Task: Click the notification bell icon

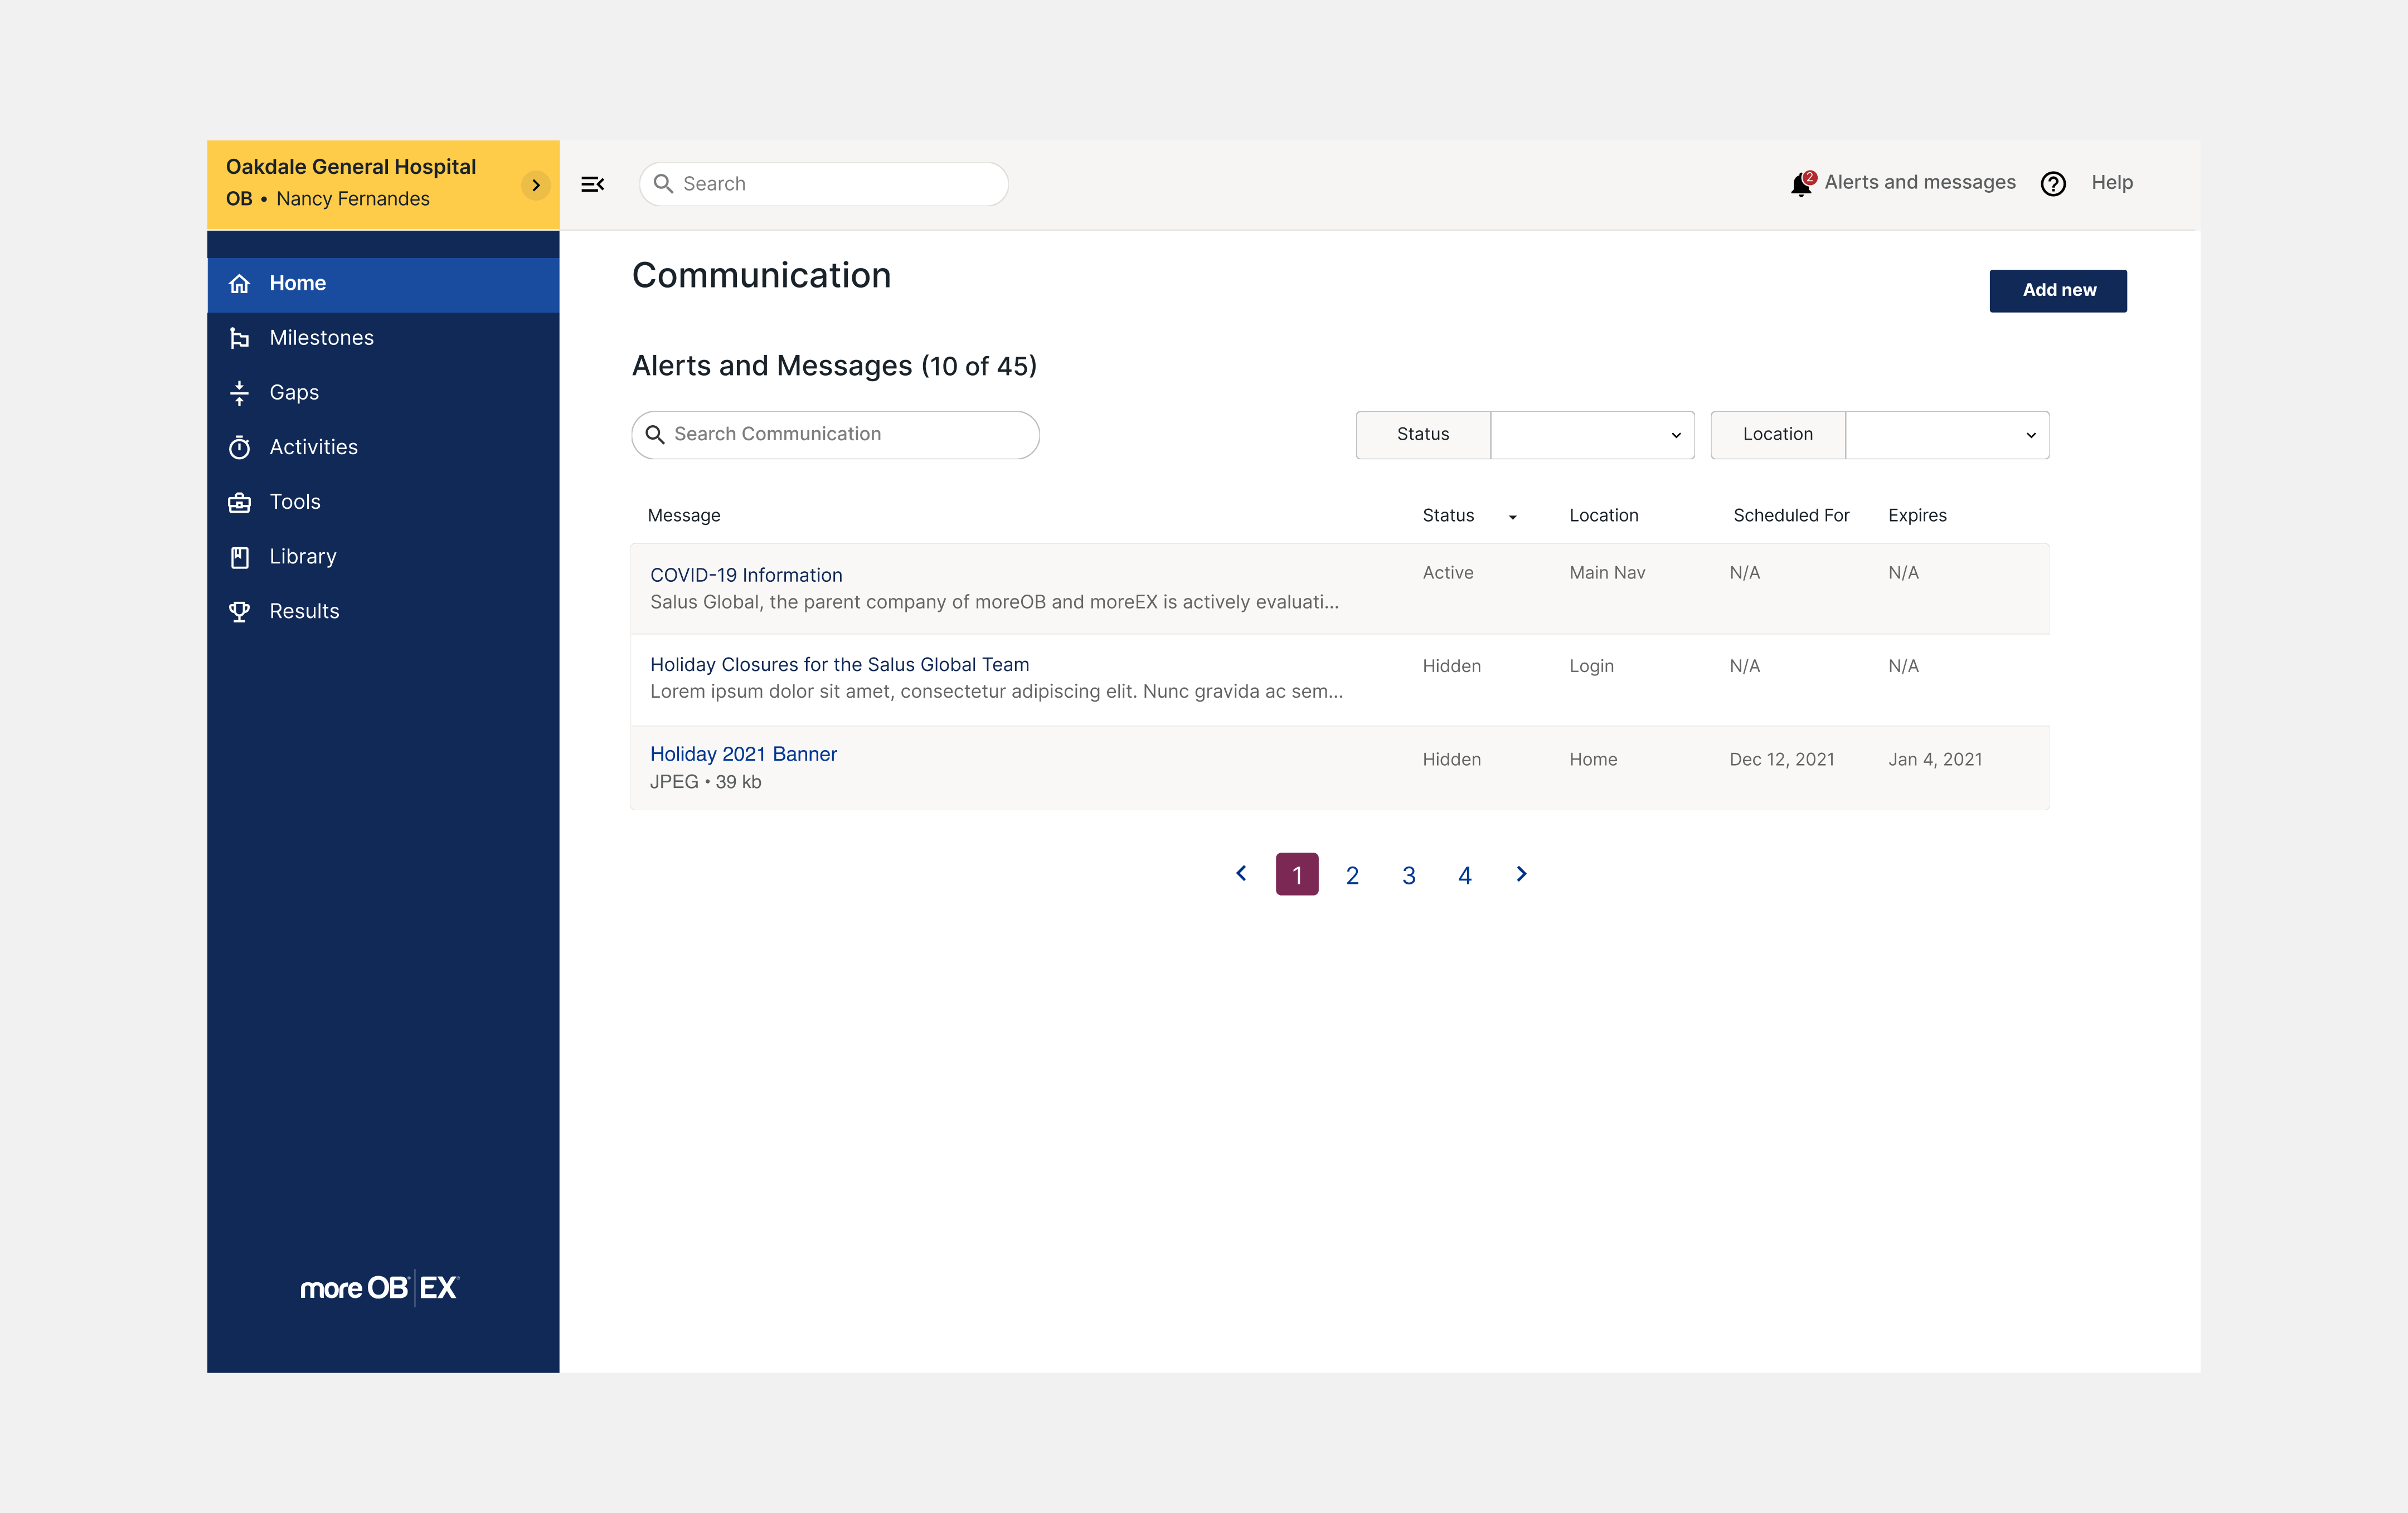Action: coord(1801,184)
